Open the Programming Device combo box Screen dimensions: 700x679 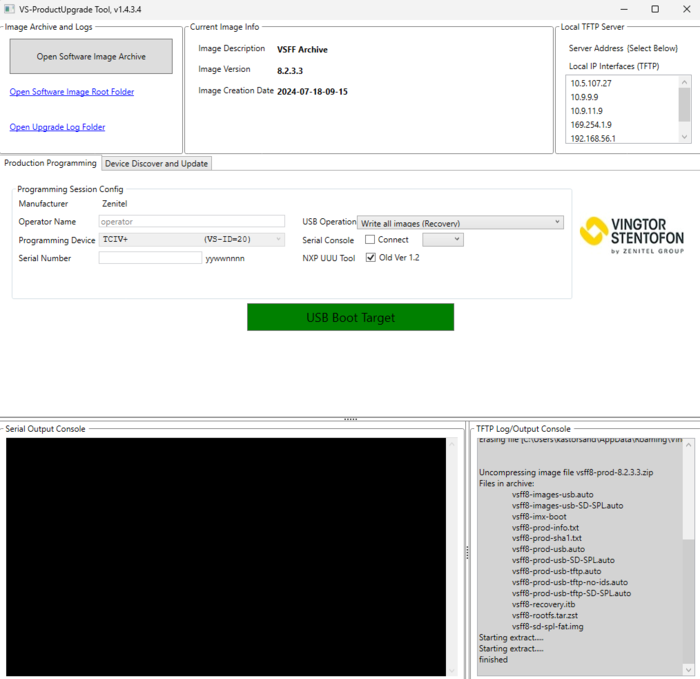[277, 240]
